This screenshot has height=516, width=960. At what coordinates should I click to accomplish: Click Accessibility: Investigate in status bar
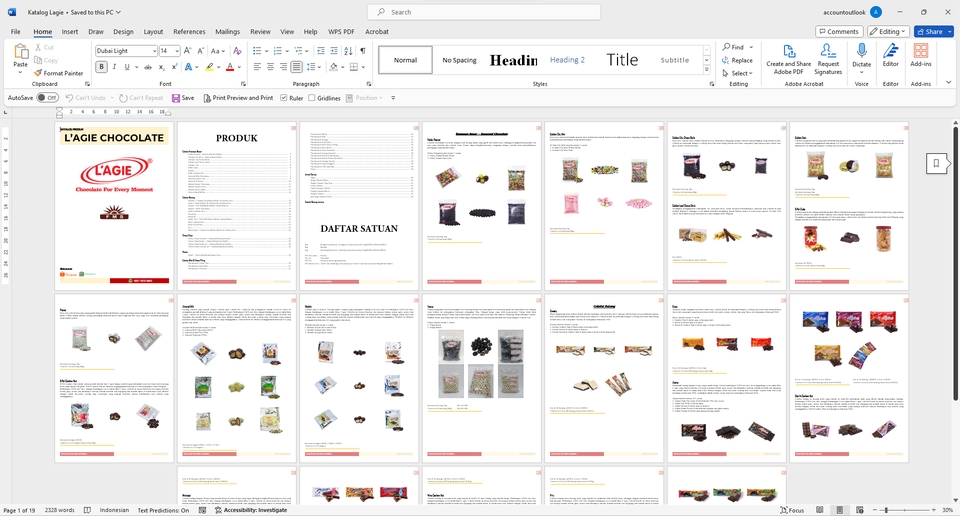(x=250, y=510)
